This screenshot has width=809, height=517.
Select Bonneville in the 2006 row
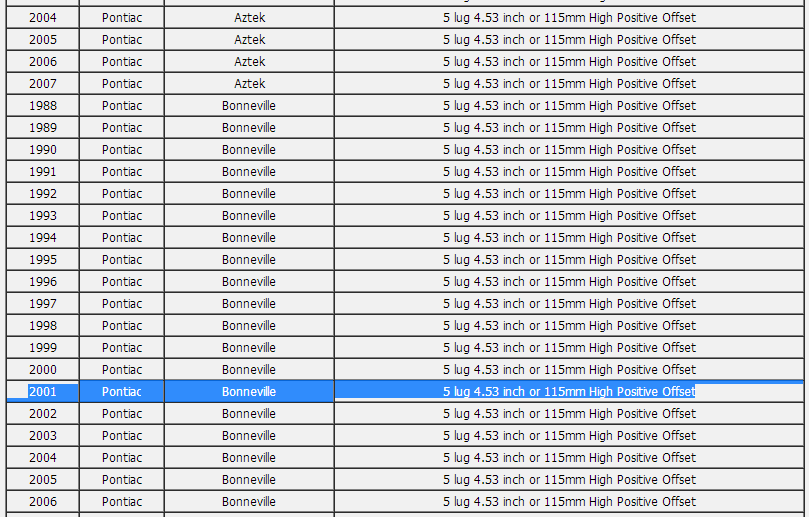[249, 502]
